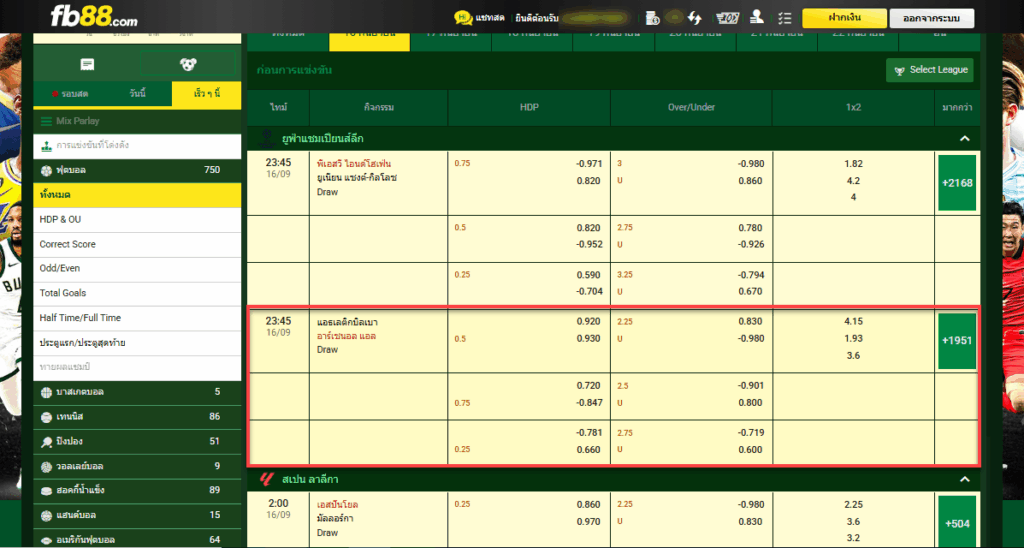Click 1x2 odds 1.82 for PSV
Viewport: 1024px width, 548px height.
[853, 164]
